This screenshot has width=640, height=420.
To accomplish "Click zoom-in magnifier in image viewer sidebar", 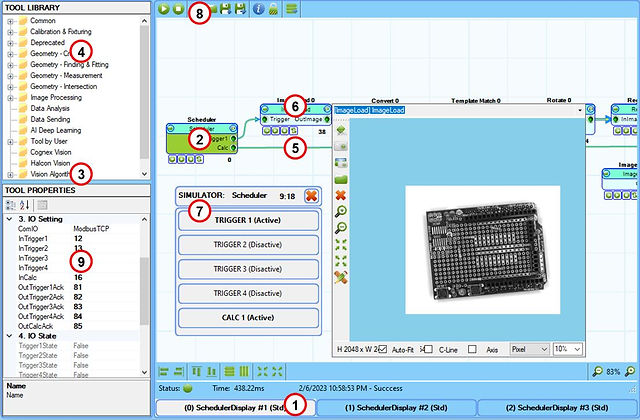I will pyautogui.click(x=341, y=211).
